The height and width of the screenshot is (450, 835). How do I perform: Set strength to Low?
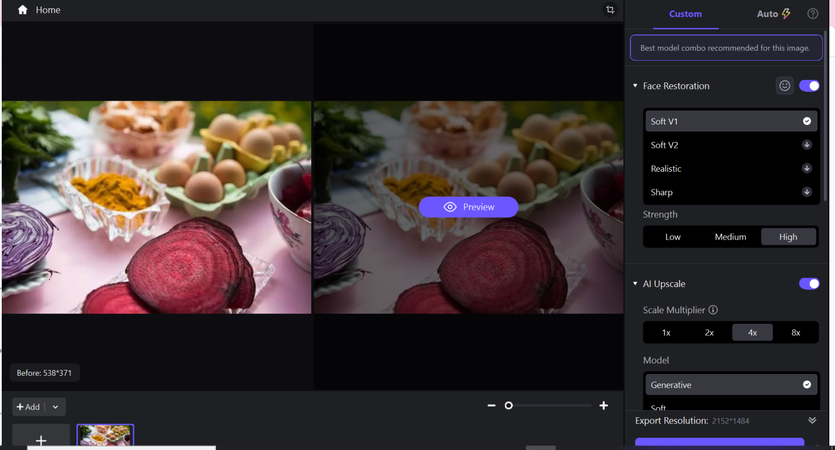click(673, 237)
